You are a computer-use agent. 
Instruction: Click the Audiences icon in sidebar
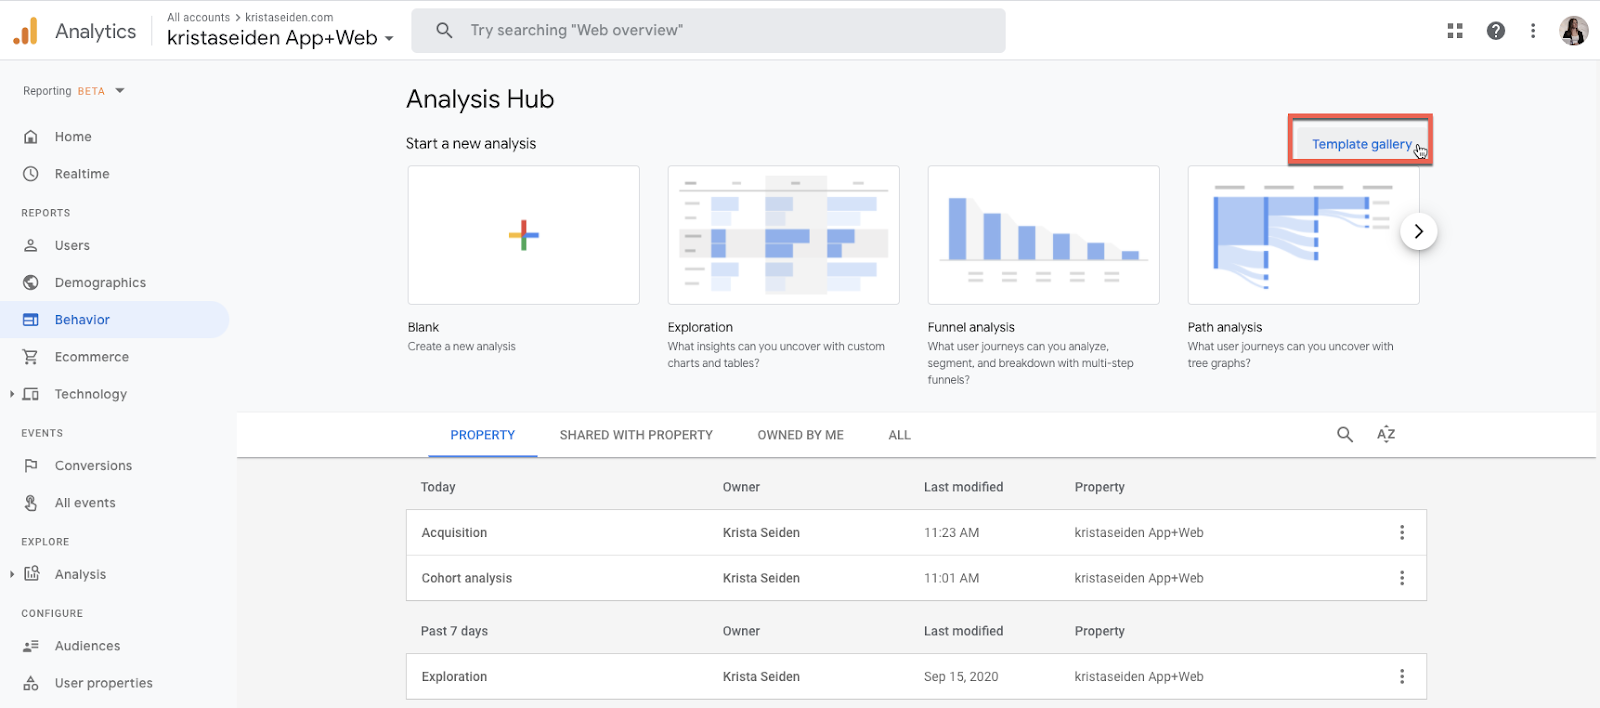31,646
